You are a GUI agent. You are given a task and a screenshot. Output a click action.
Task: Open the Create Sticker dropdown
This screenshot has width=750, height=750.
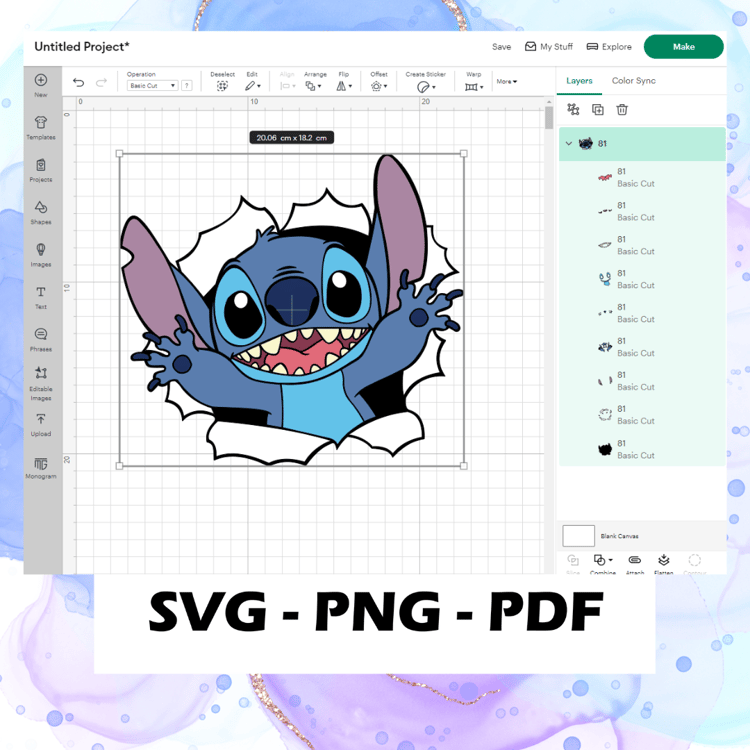[x=426, y=87]
